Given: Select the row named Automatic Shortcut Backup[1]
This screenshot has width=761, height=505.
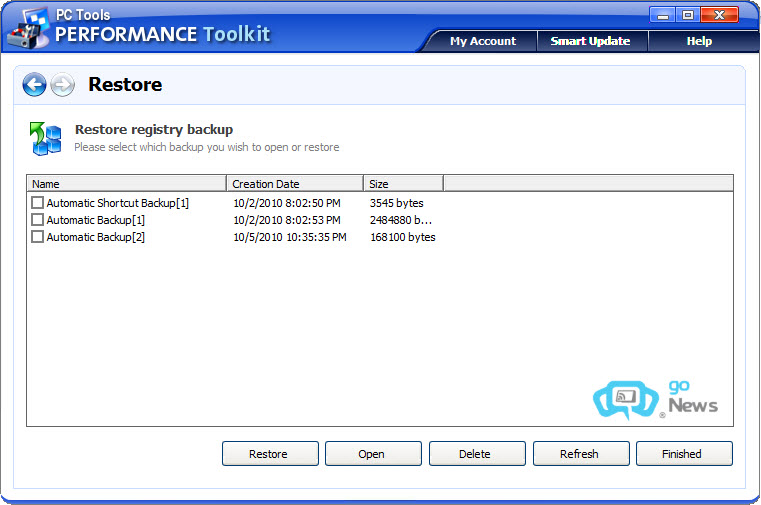Looking at the screenshot, I should [117, 203].
